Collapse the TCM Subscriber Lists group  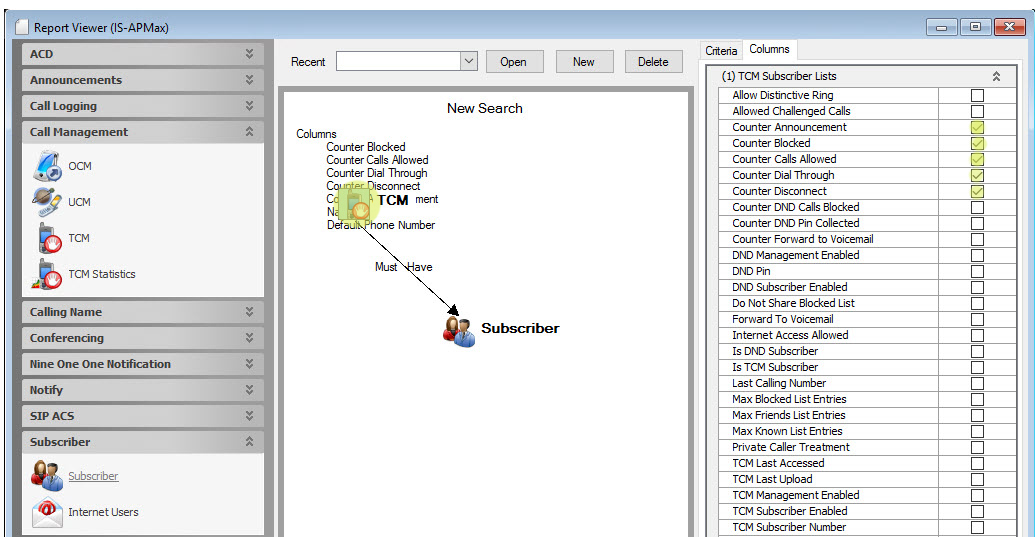(x=996, y=76)
